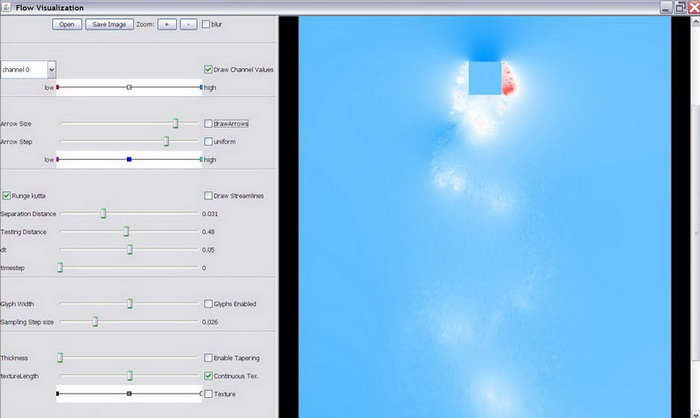Click the blue midpoint marker on arrow color bar
The height and width of the screenshot is (418, 700).
[x=129, y=159]
